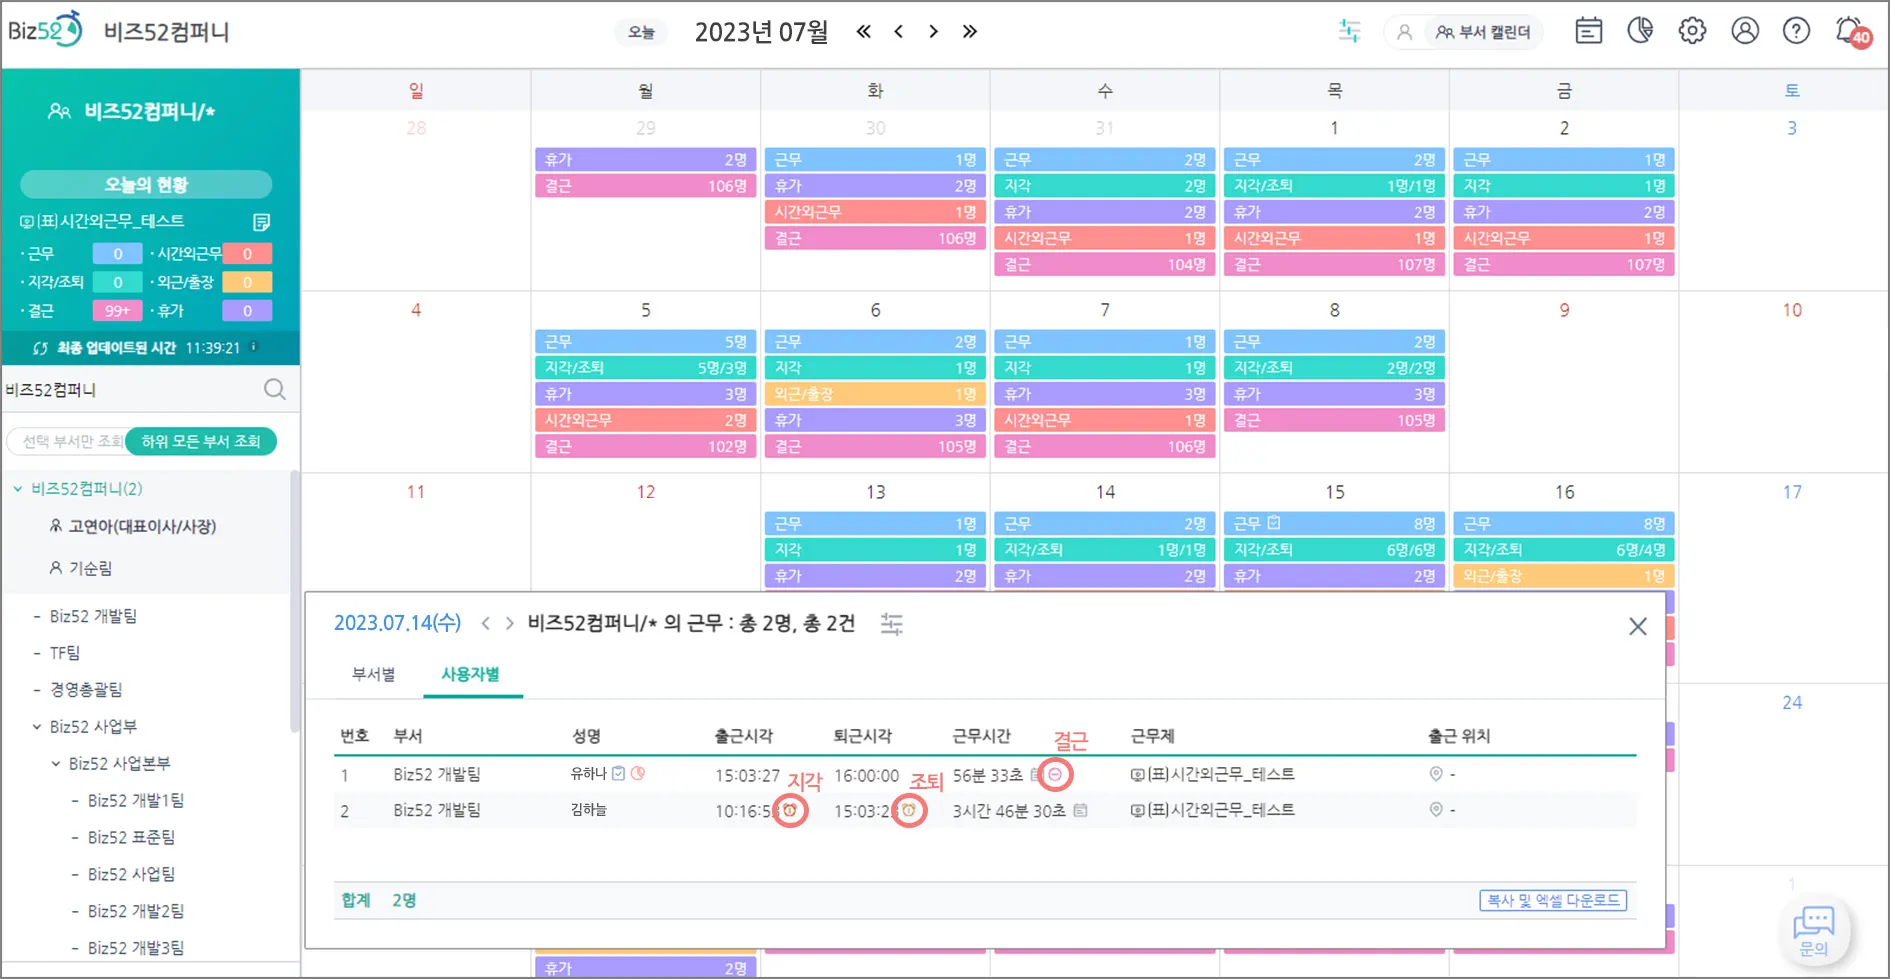
Task: Open the user profile icon
Action: coord(1745,31)
